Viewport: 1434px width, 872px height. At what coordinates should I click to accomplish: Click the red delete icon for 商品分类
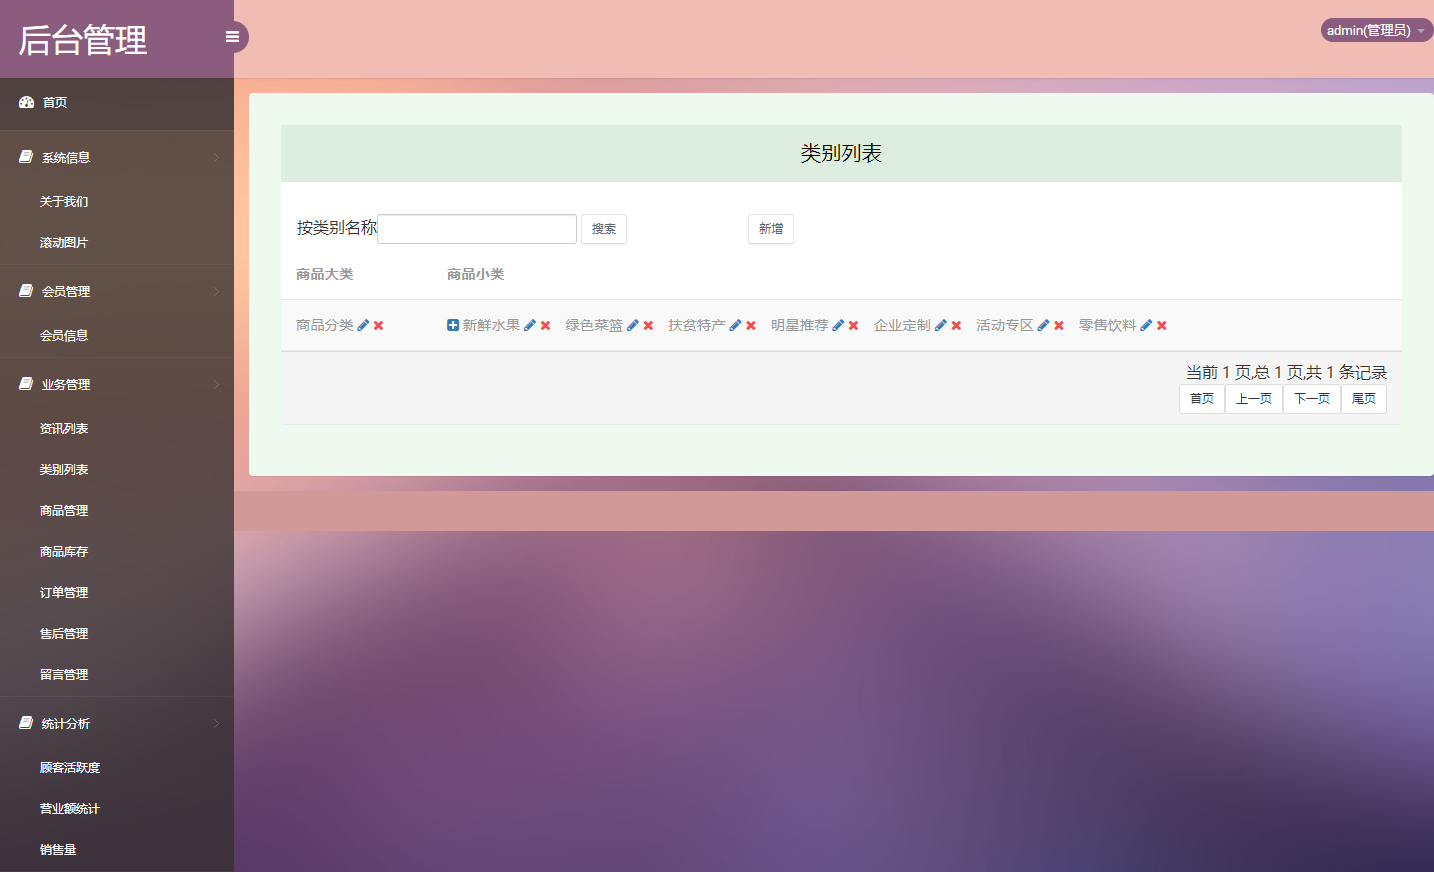pyautogui.click(x=379, y=325)
